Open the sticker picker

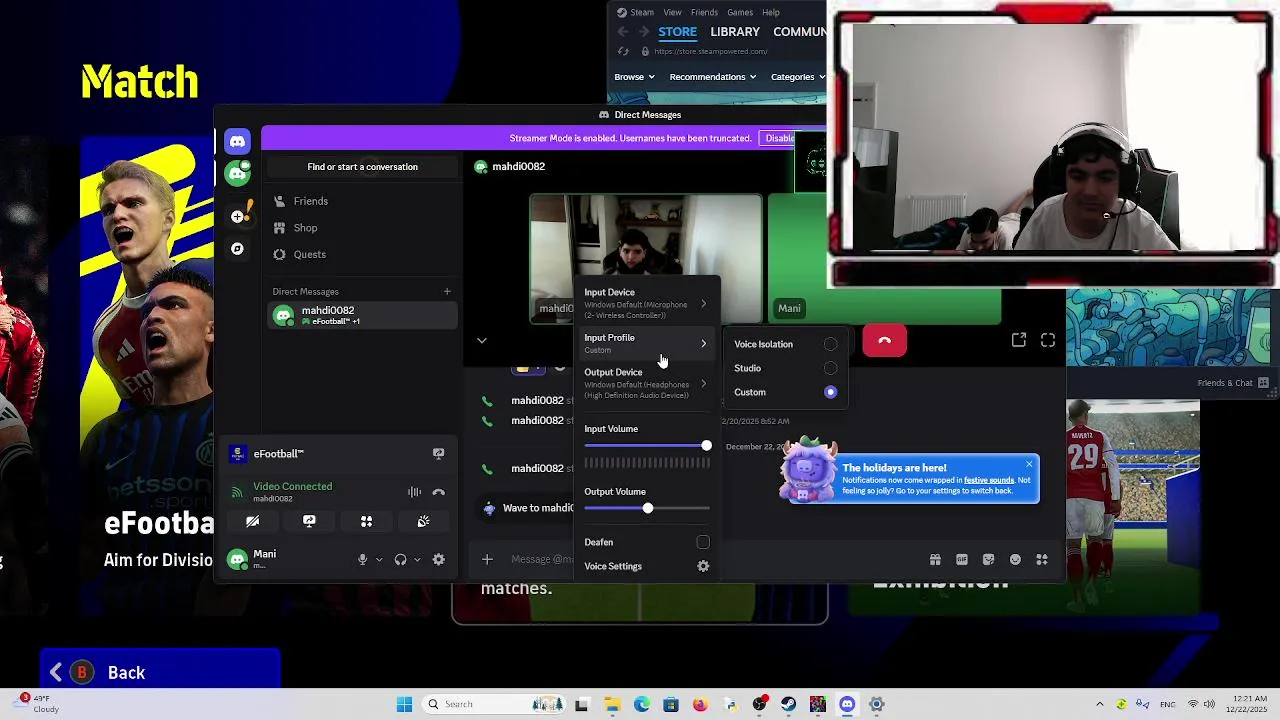tap(988, 560)
